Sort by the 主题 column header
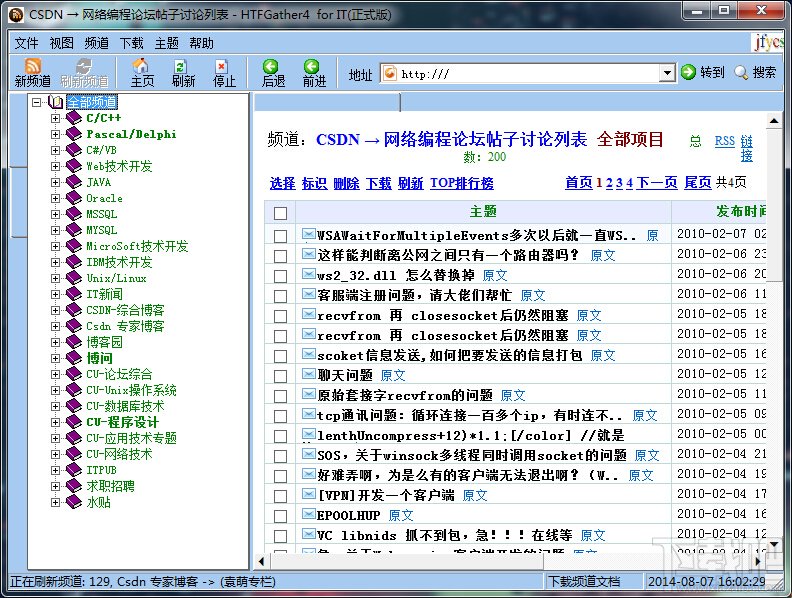The image size is (792, 598). pyautogui.click(x=483, y=211)
